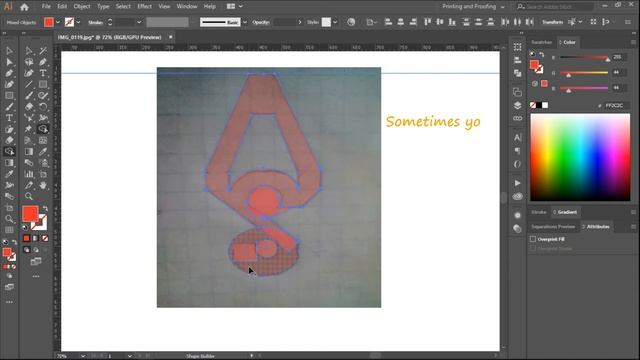Open Edit Toolbar dots in two-column toolbar
The image size is (640, 360).
tap(36, 276)
